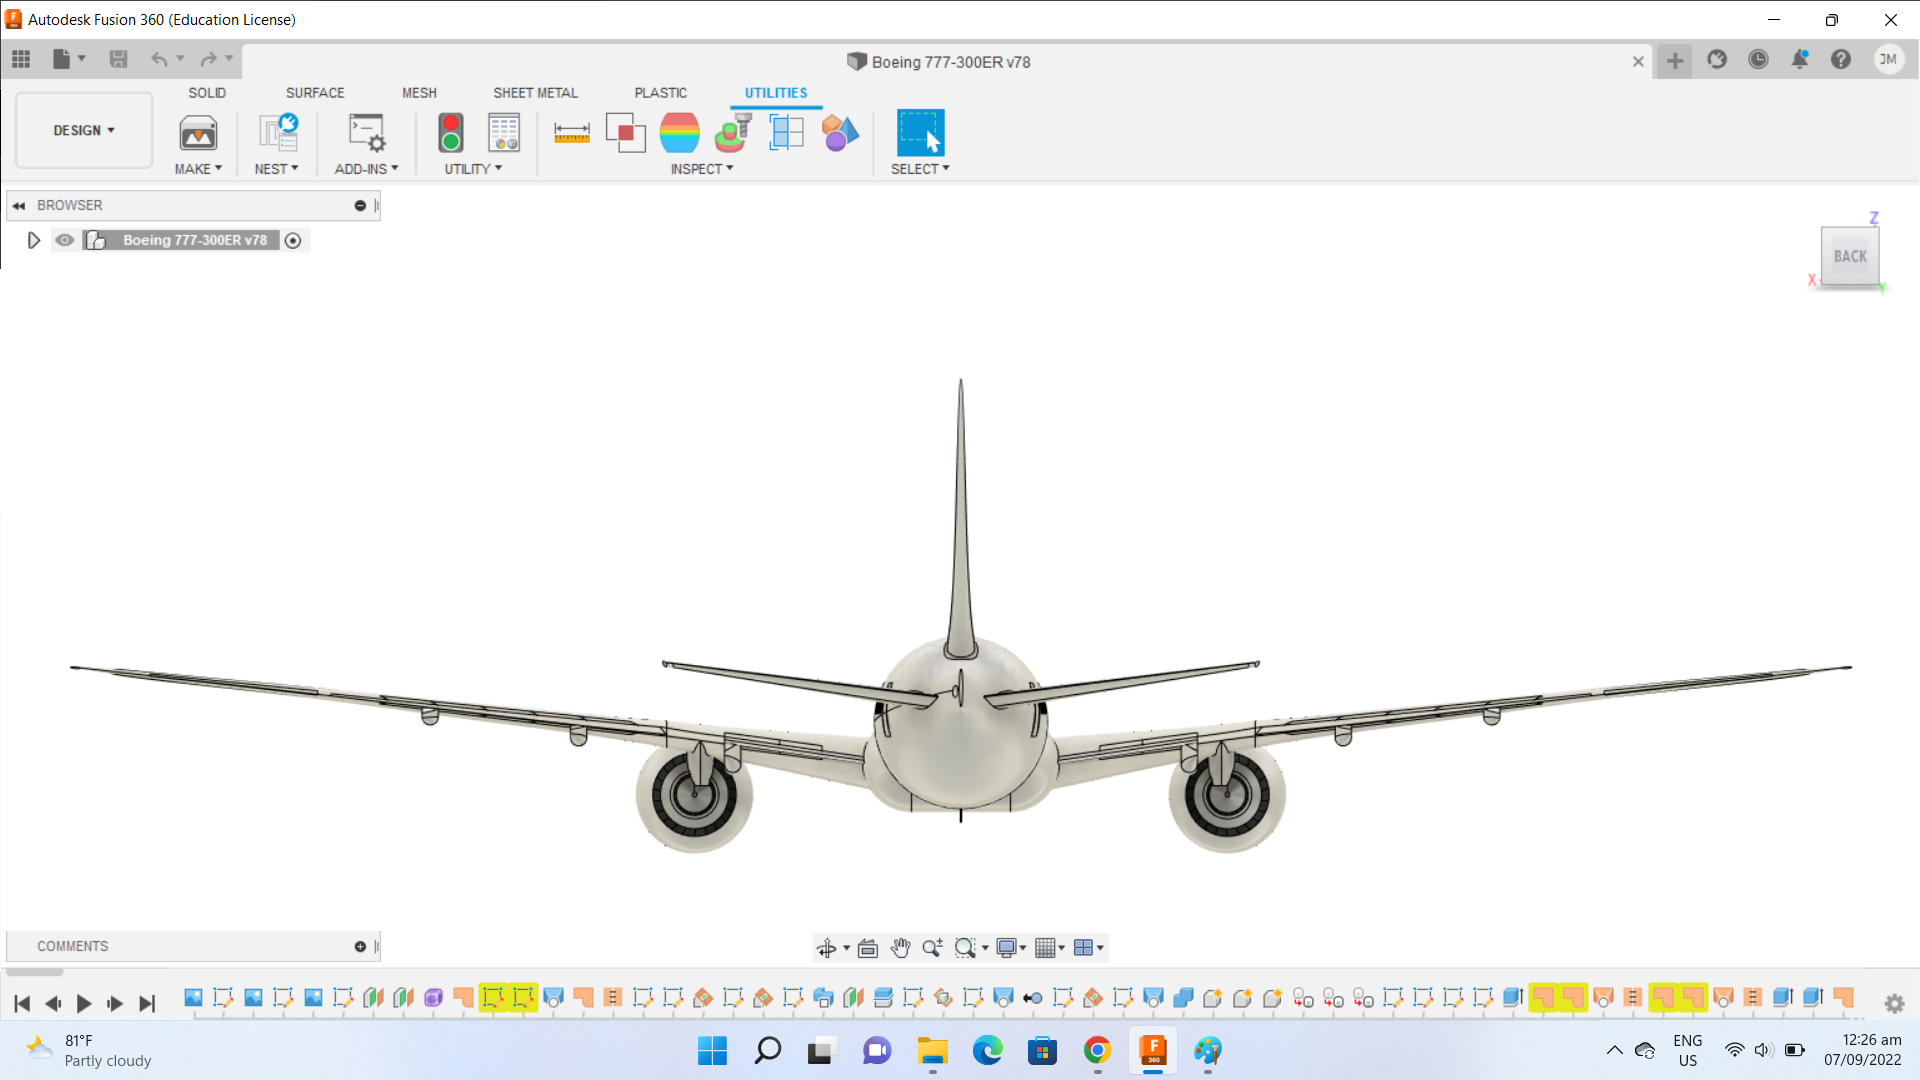
Task: Toggle visibility of Boeing 777-300ER v78
Action: point(65,240)
